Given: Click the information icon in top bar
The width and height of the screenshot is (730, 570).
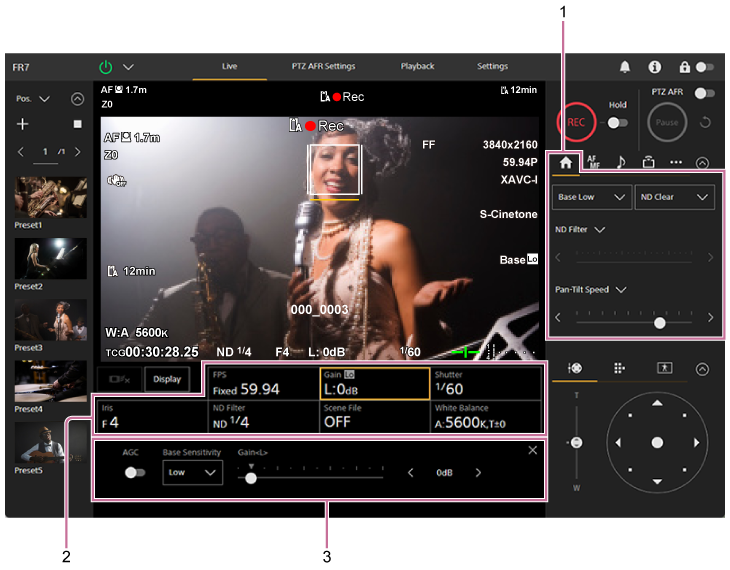Looking at the screenshot, I should click(x=654, y=67).
